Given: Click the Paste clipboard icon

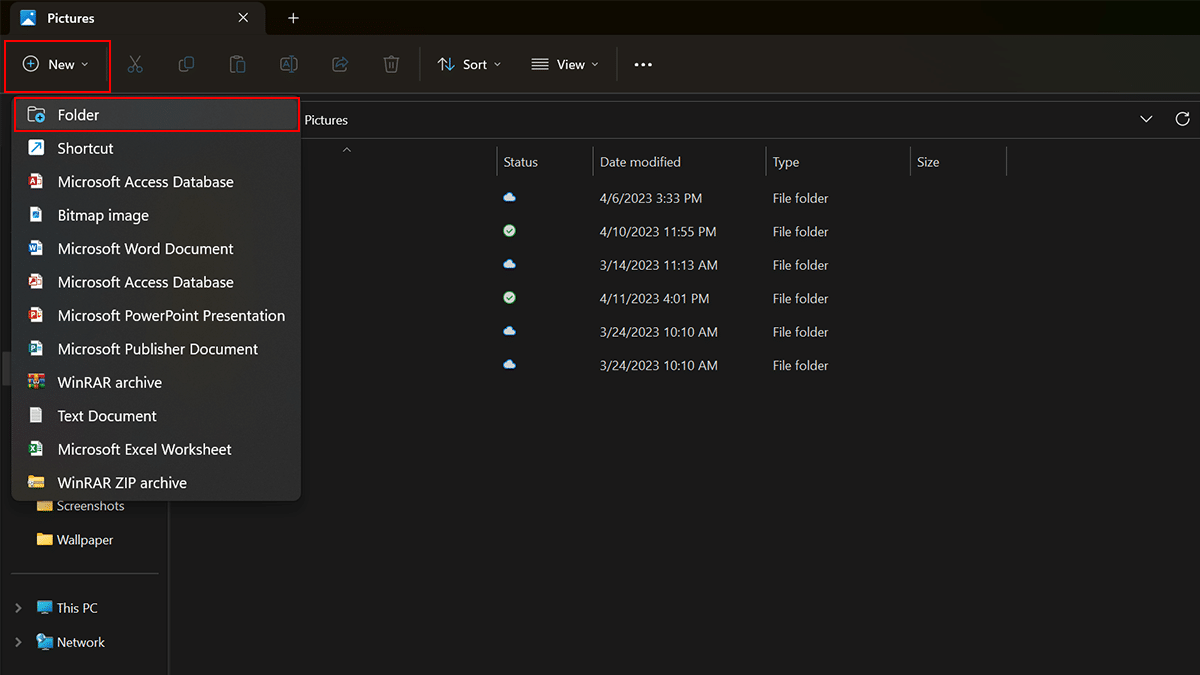Looking at the screenshot, I should 237,65.
